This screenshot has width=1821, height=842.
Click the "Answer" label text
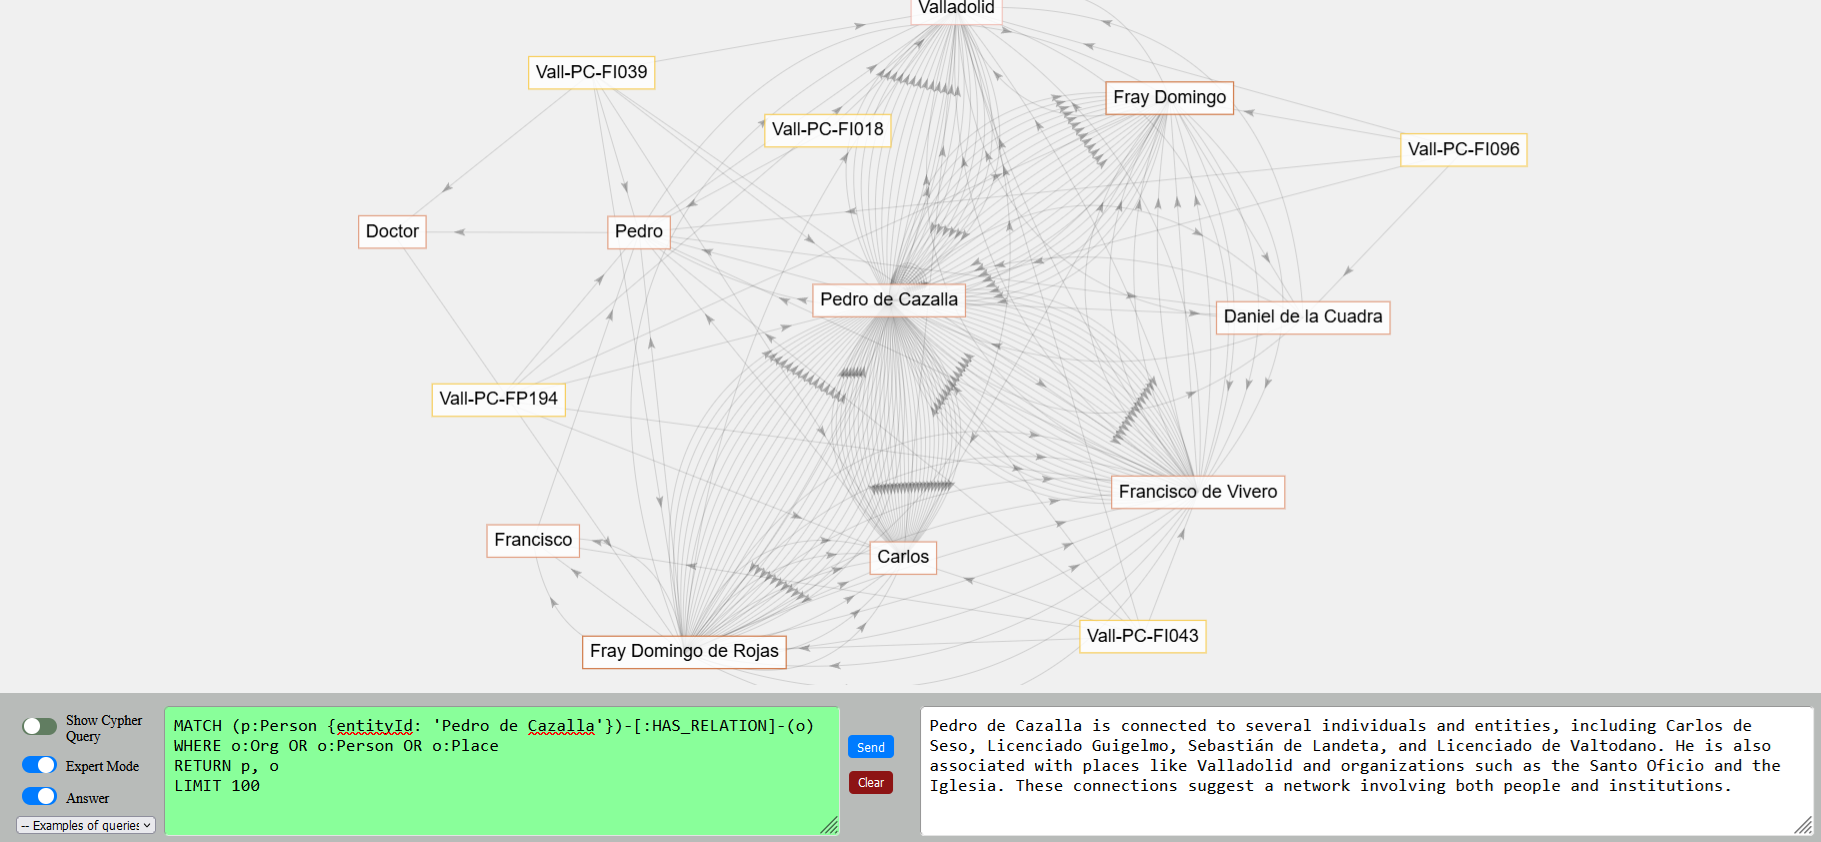87,798
